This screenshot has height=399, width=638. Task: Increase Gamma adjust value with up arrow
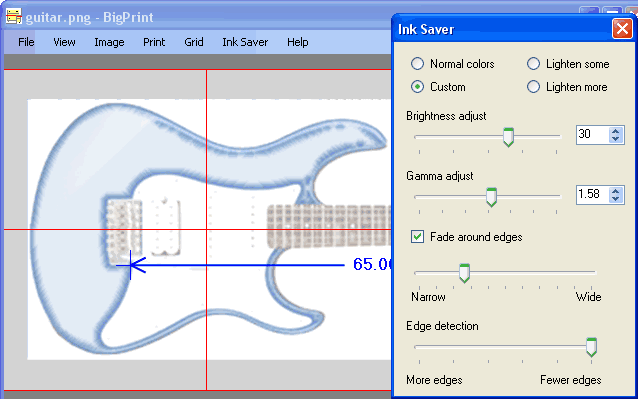click(x=616, y=191)
